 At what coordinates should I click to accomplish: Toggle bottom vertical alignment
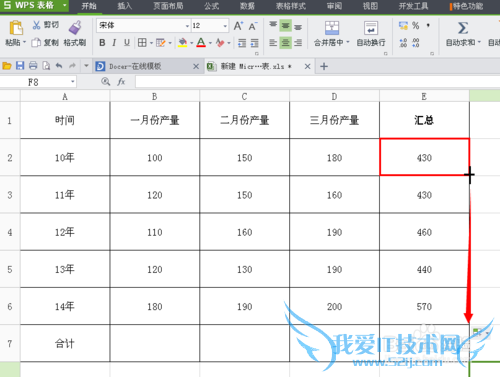(298, 27)
